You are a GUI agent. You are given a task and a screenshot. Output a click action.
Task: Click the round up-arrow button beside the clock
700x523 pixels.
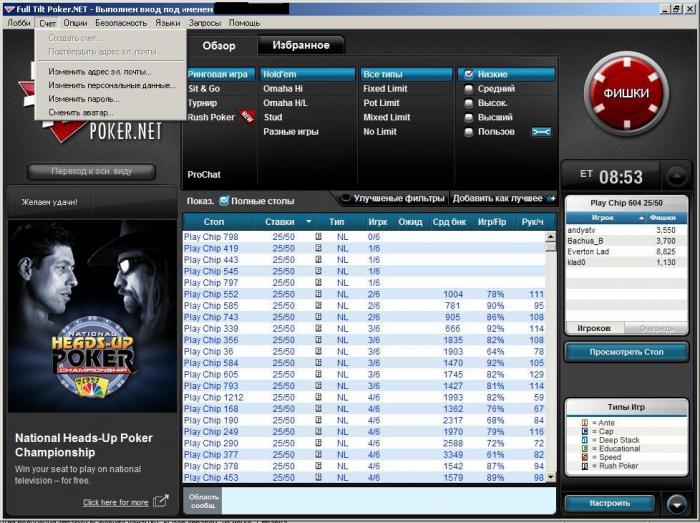(x=677, y=176)
